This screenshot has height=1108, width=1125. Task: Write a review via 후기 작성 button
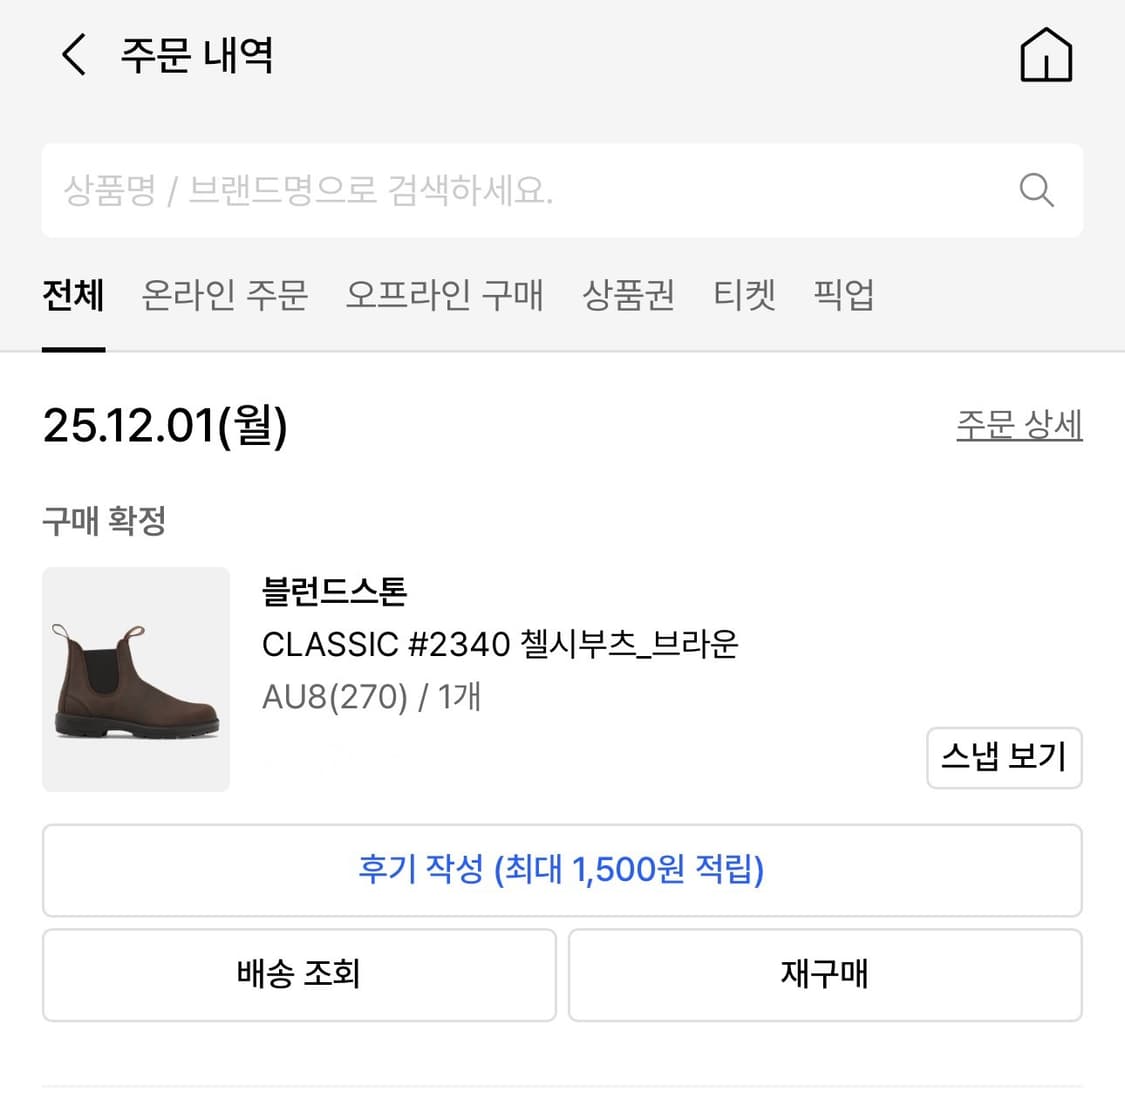pos(562,870)
